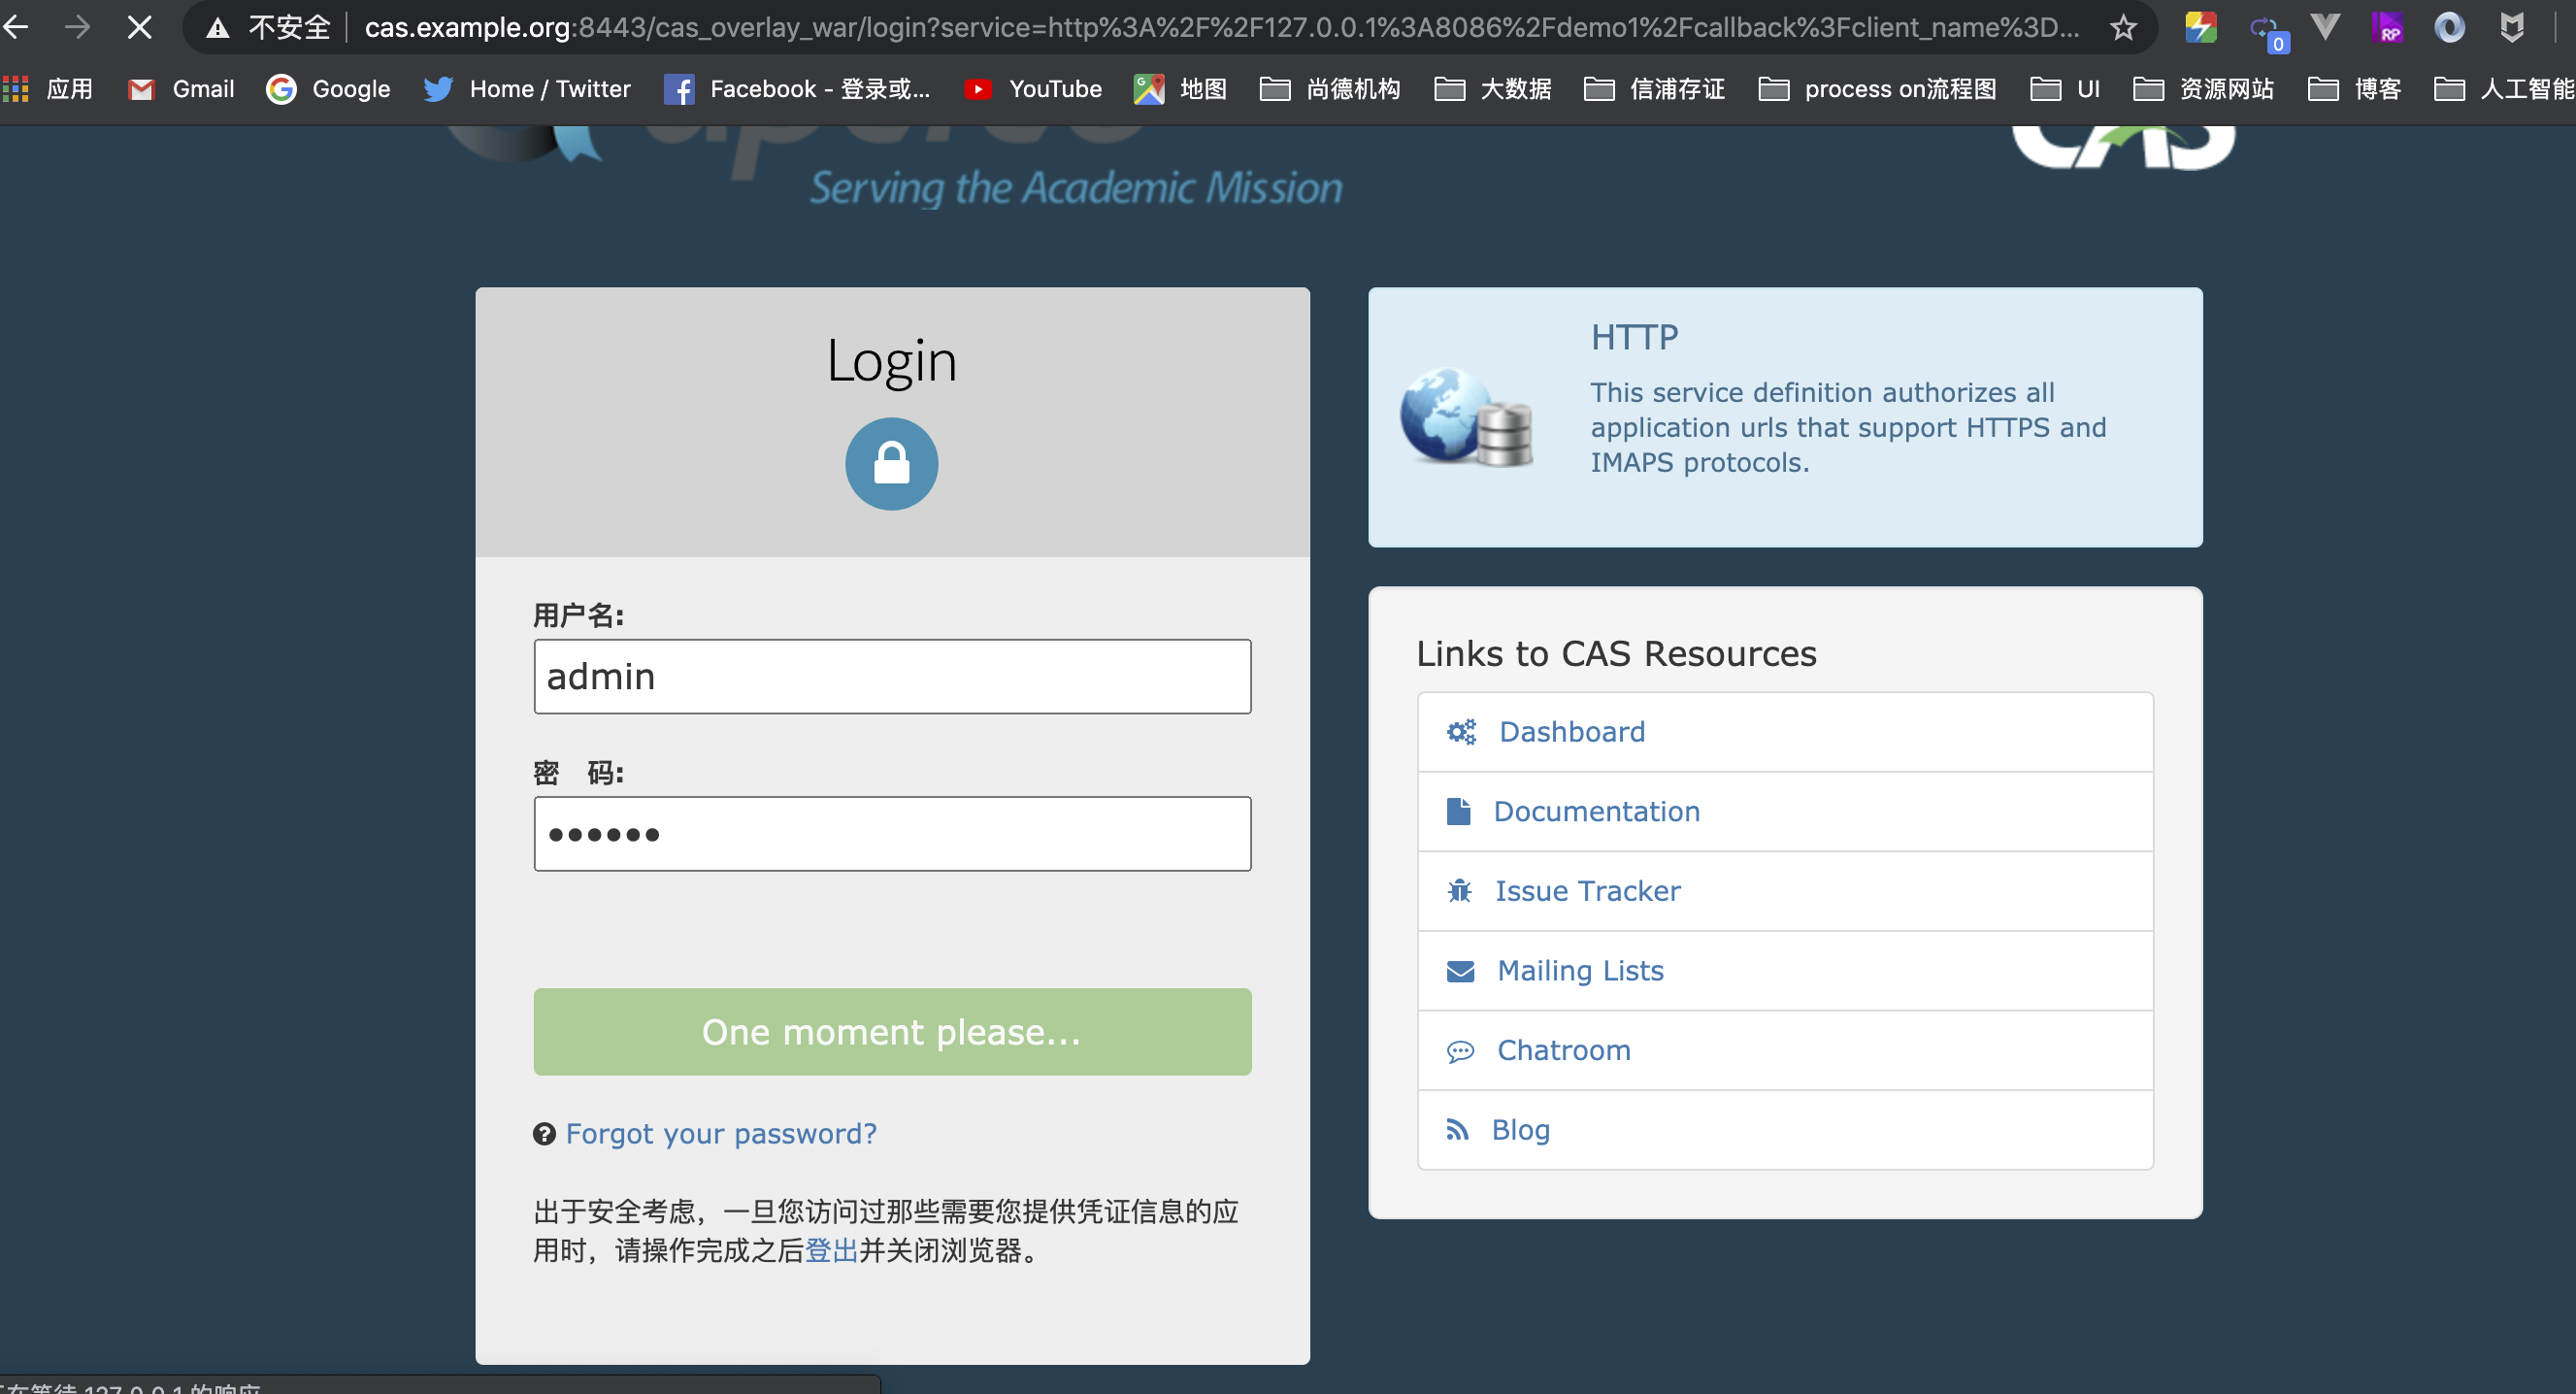Click the speech bubble icon next to Chatroom
The image size is (2576, 1394).
tap(1460, 1050)
